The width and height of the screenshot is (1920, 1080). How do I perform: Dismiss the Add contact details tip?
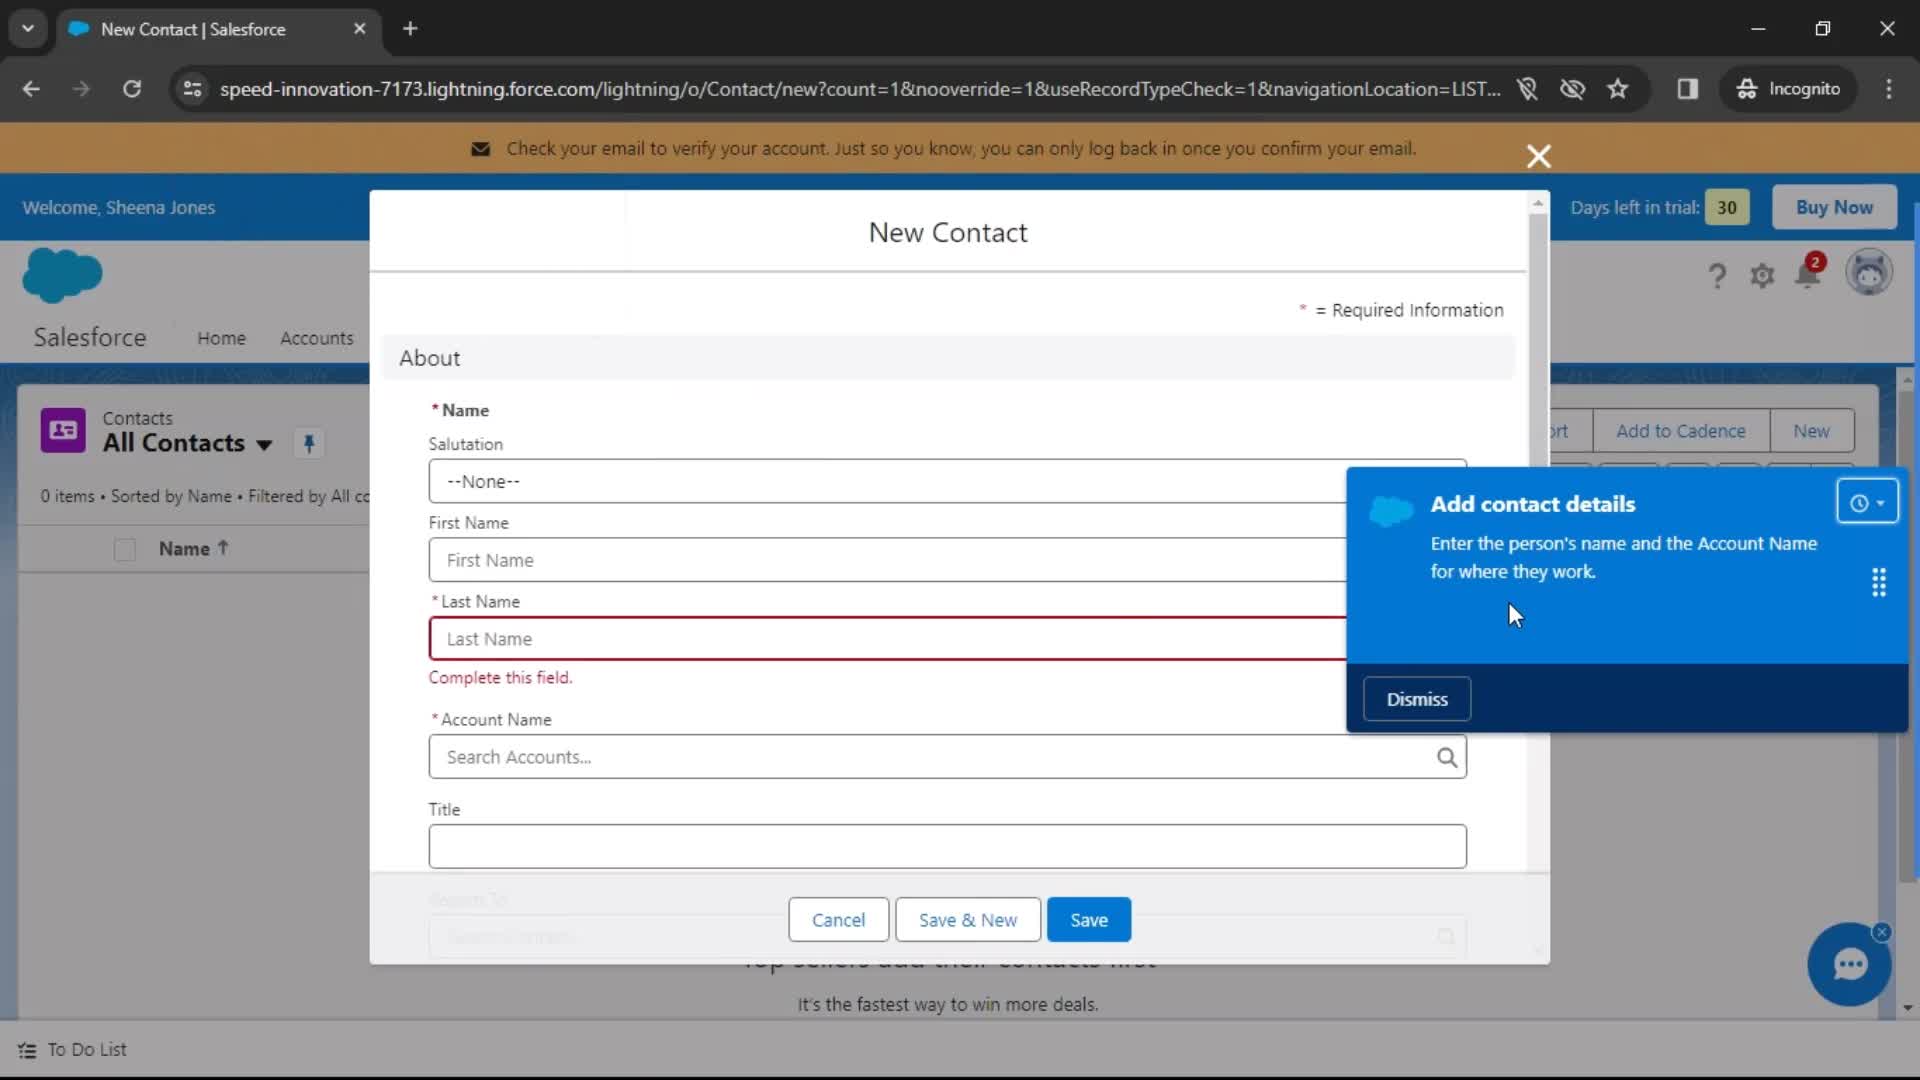(x=1416, y=699)
